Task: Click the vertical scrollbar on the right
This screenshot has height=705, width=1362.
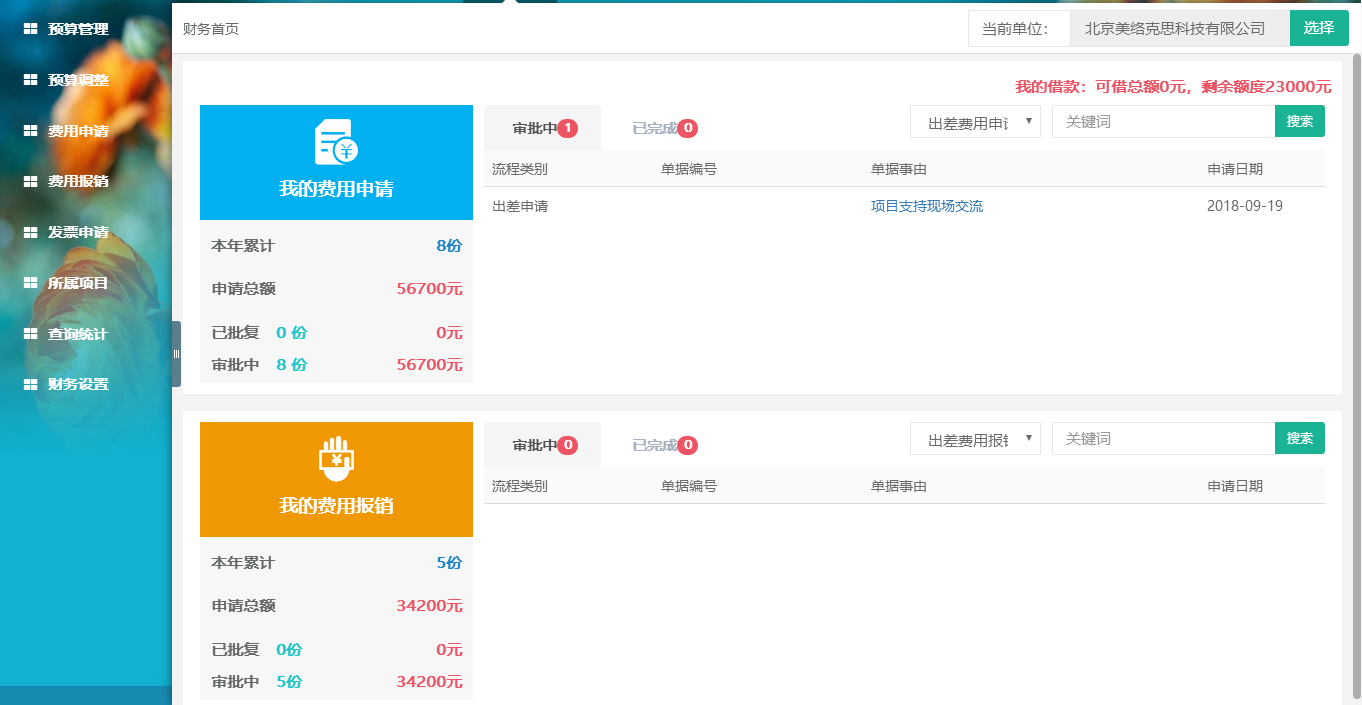Action: pyautogui.click(x=1355, y=380)
